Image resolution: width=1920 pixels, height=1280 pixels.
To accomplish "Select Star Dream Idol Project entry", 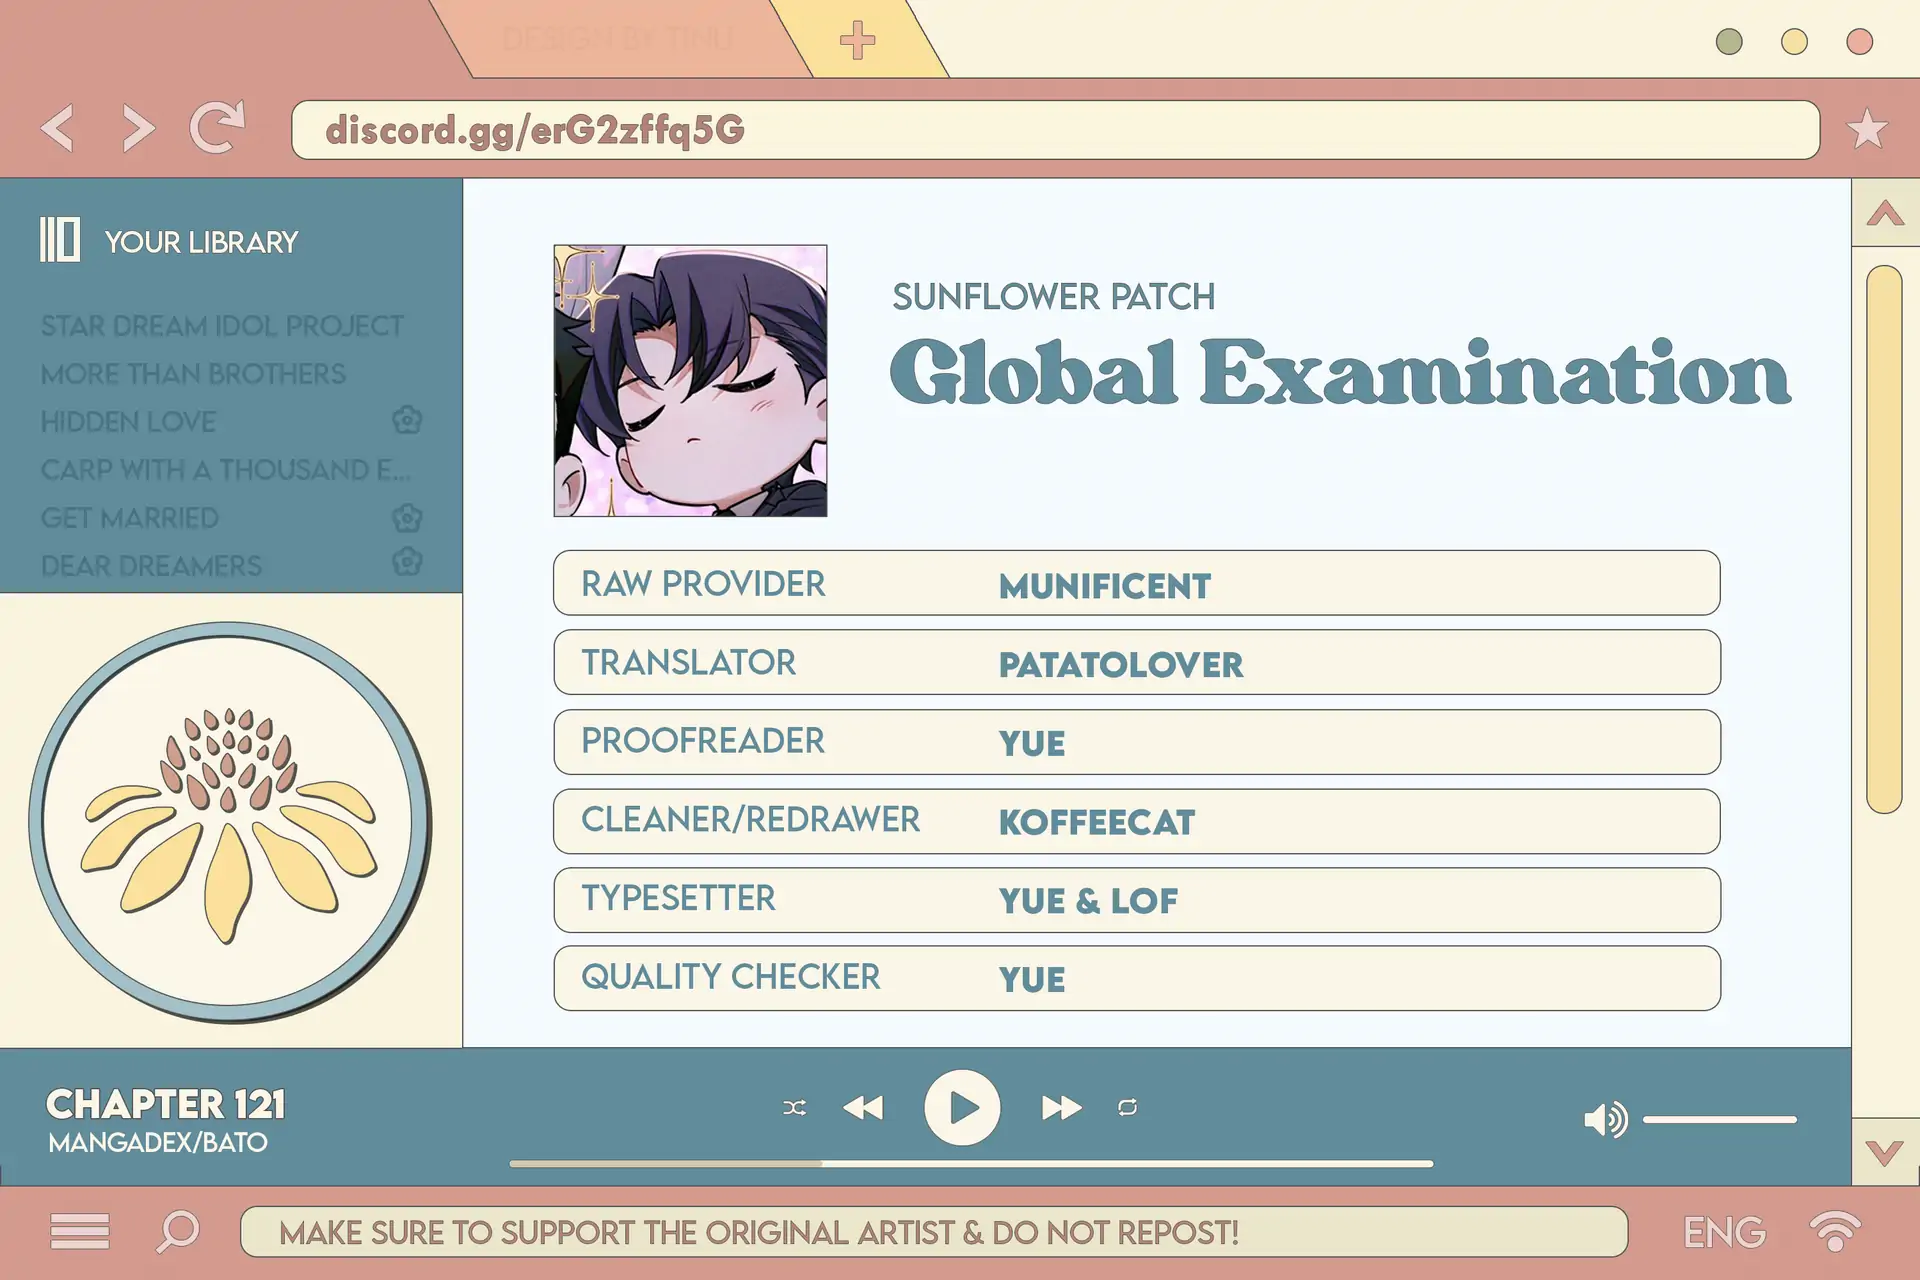I will tap(222, 326).
